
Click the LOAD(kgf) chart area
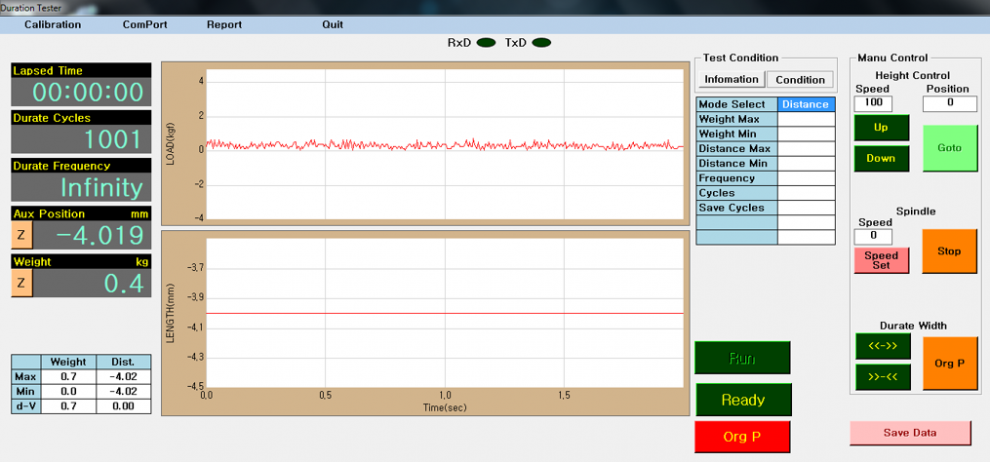[445, 144]
